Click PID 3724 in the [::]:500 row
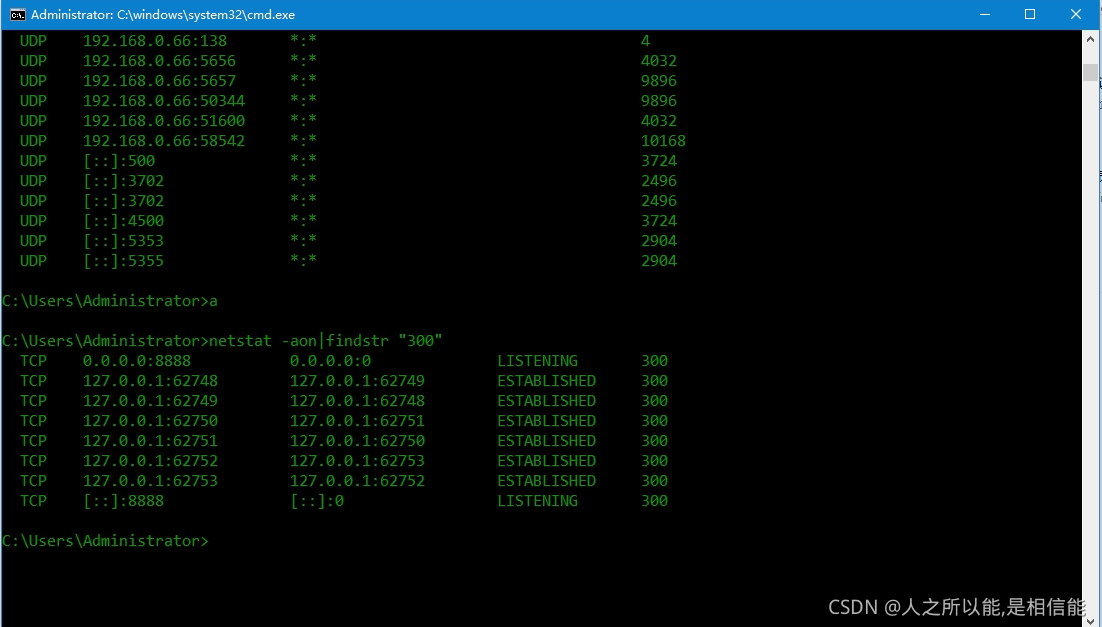 pyautogui.click(x=659, y=161)
